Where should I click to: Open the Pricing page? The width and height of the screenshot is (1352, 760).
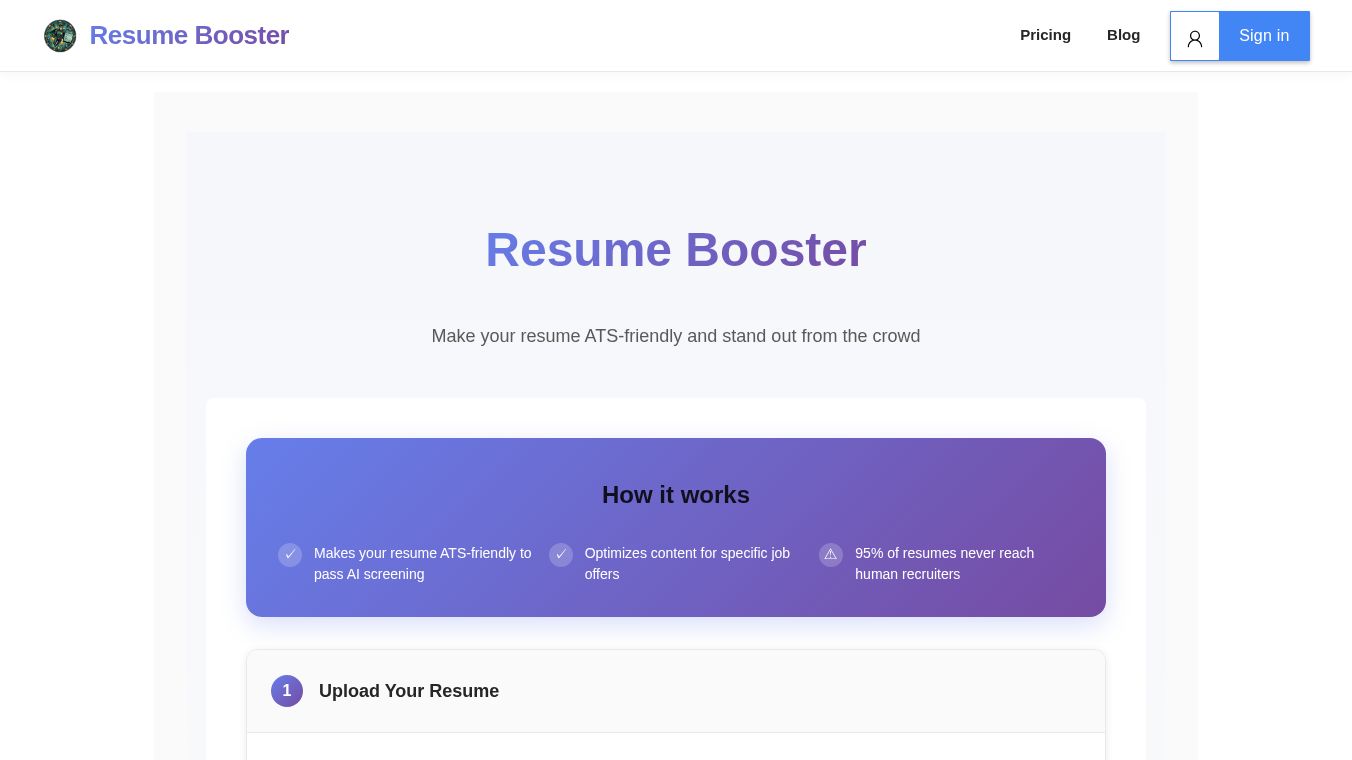point(1045,35)
